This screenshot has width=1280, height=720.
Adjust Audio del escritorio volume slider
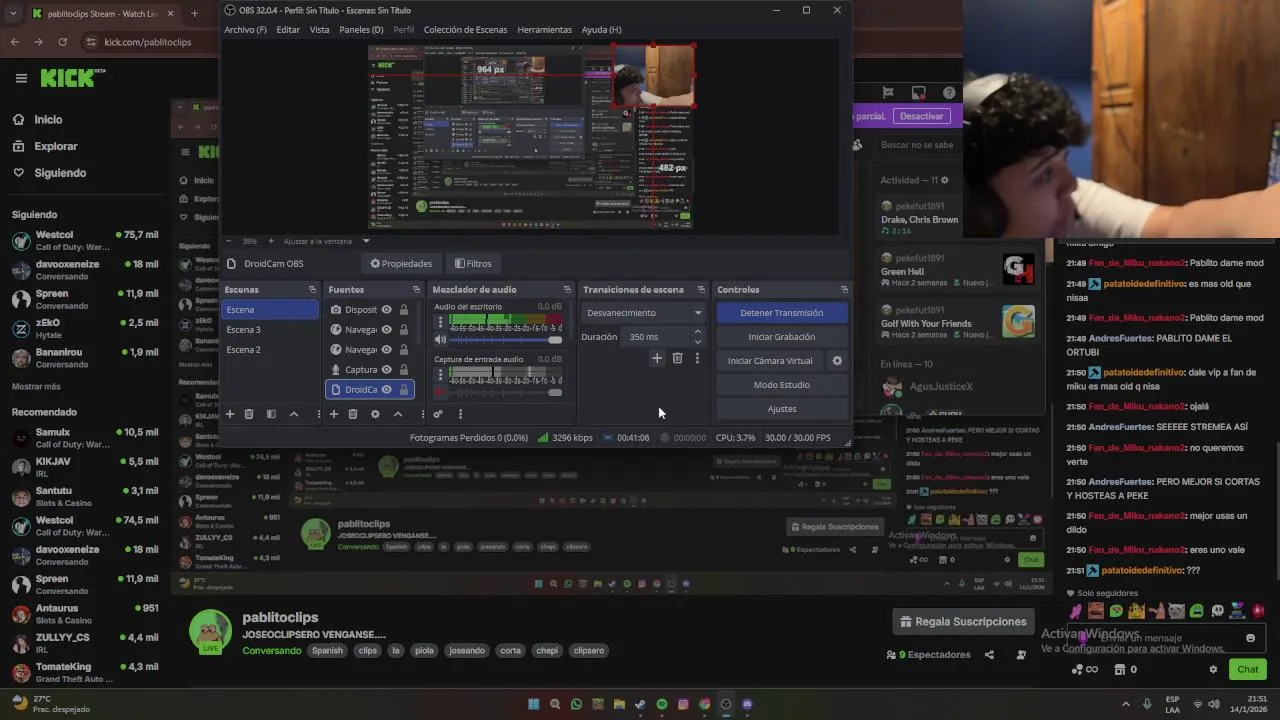506,340
